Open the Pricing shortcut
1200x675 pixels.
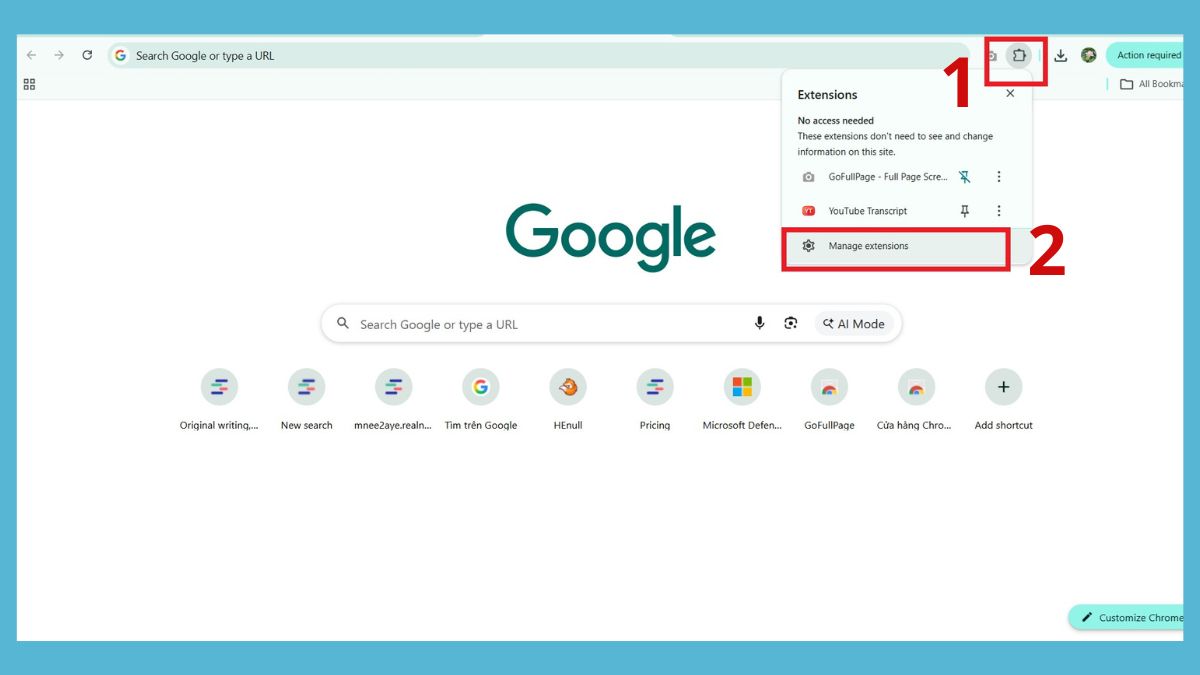(x=655, y=399)
